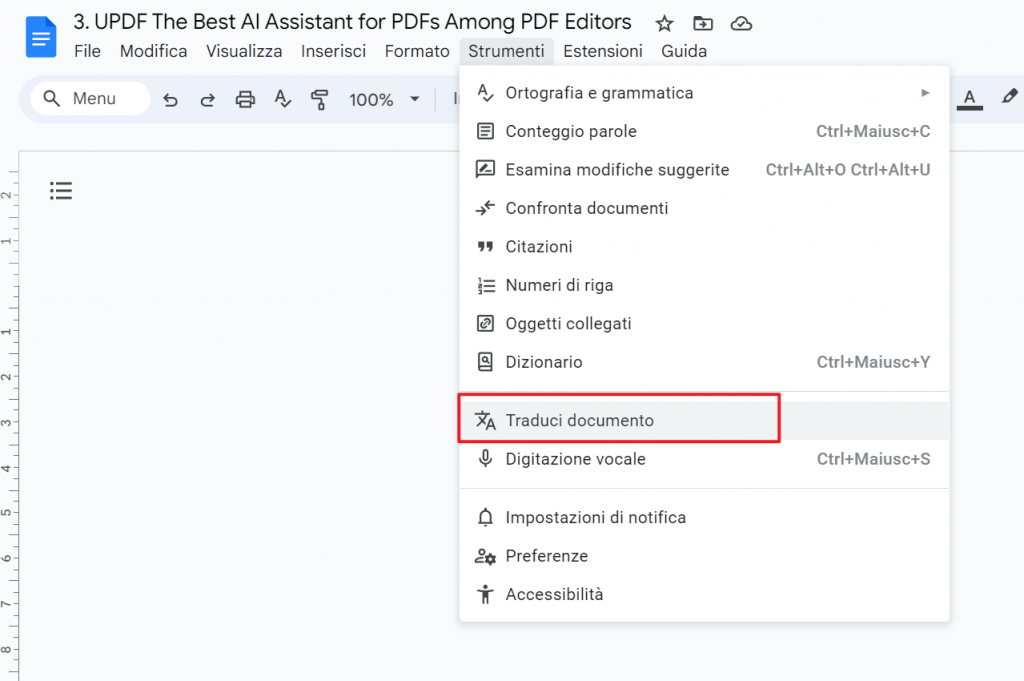Star the document
Image resolution: width=1024 pixels, height=681 pixels.
pyautogui.click(x=664, y=22)
